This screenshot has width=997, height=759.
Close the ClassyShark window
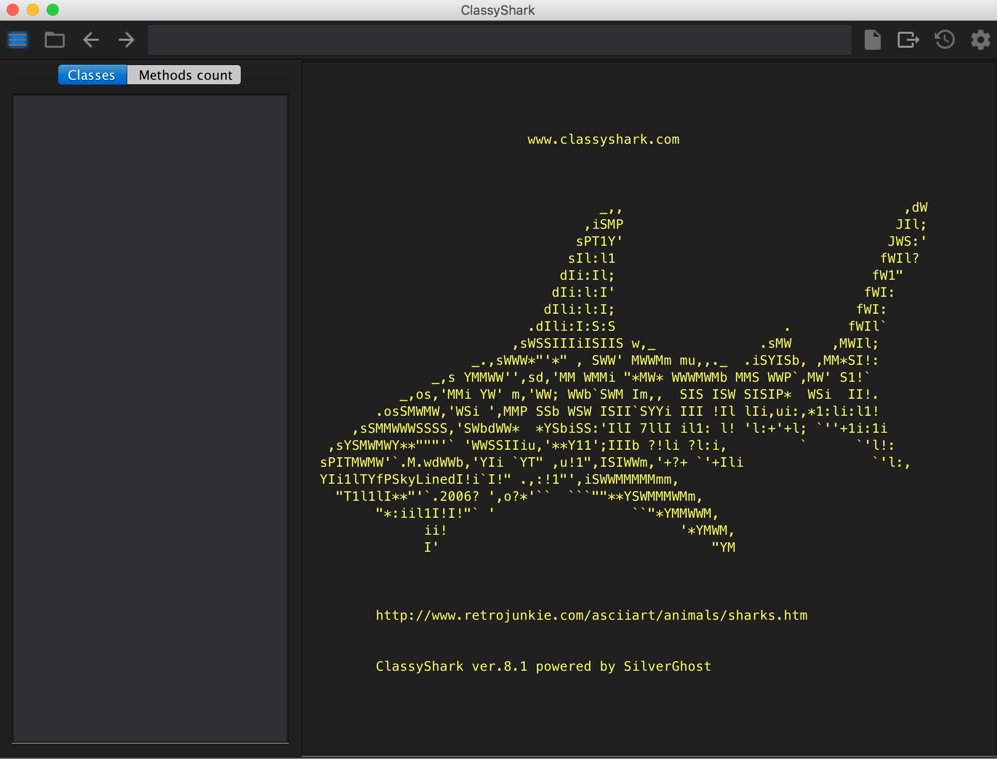pos(13,10)
